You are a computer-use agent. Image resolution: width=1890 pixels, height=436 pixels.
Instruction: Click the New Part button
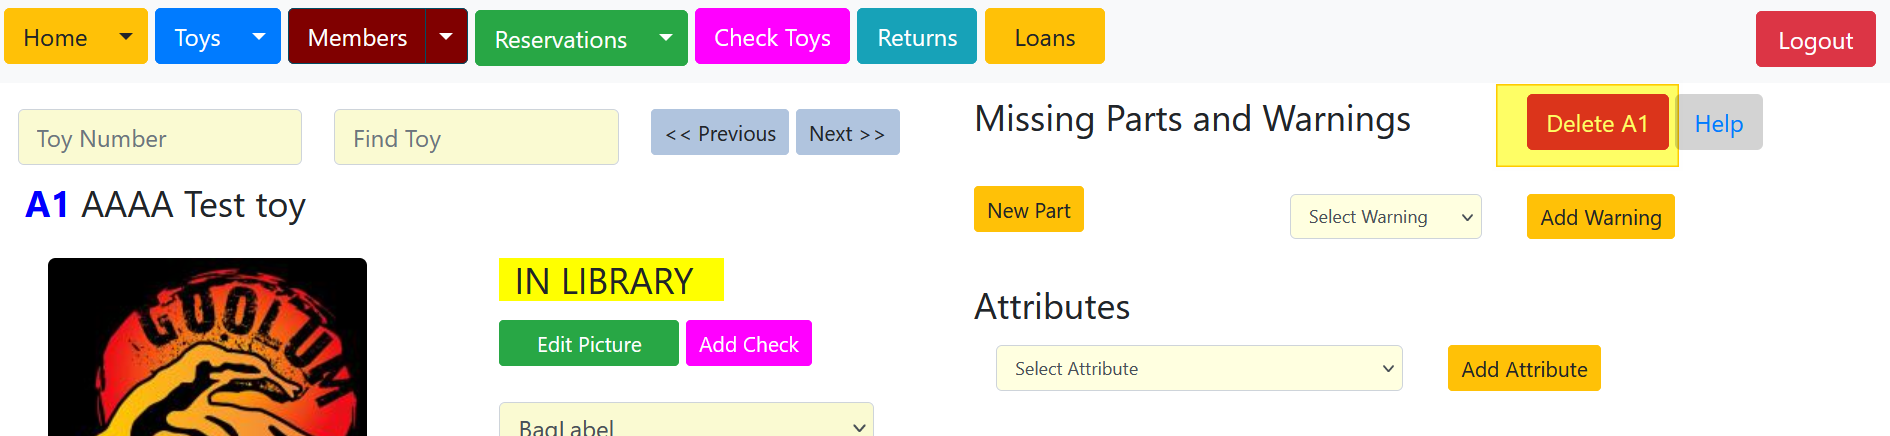(x=1028, y=210)
